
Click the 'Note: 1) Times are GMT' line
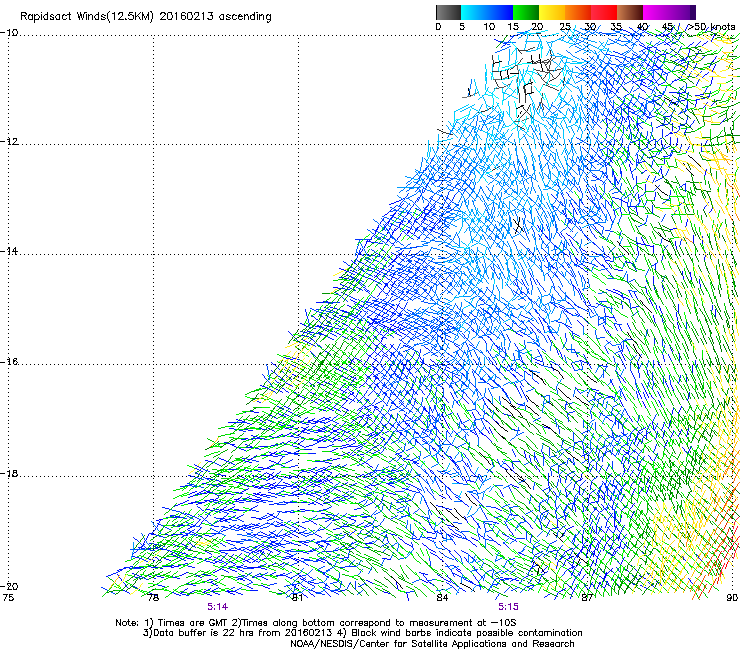click(316, 623)
